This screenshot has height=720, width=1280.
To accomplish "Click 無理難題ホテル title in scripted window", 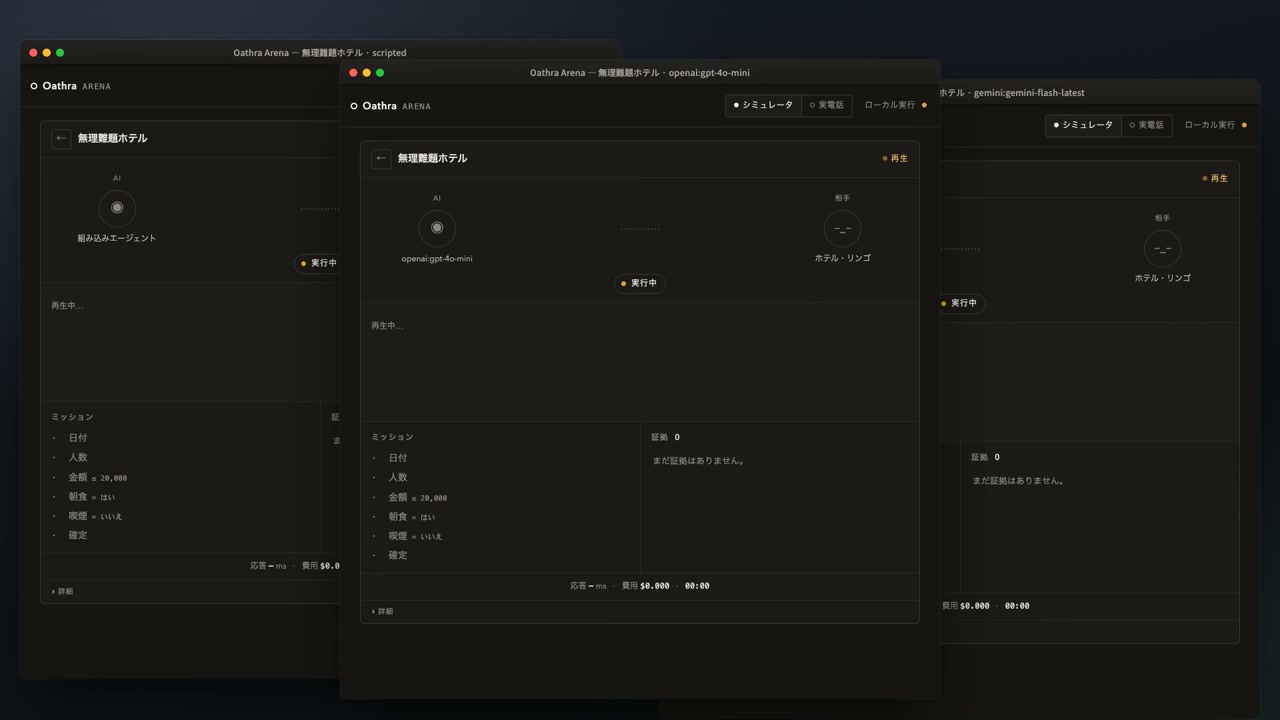I will tap(112, 138).
